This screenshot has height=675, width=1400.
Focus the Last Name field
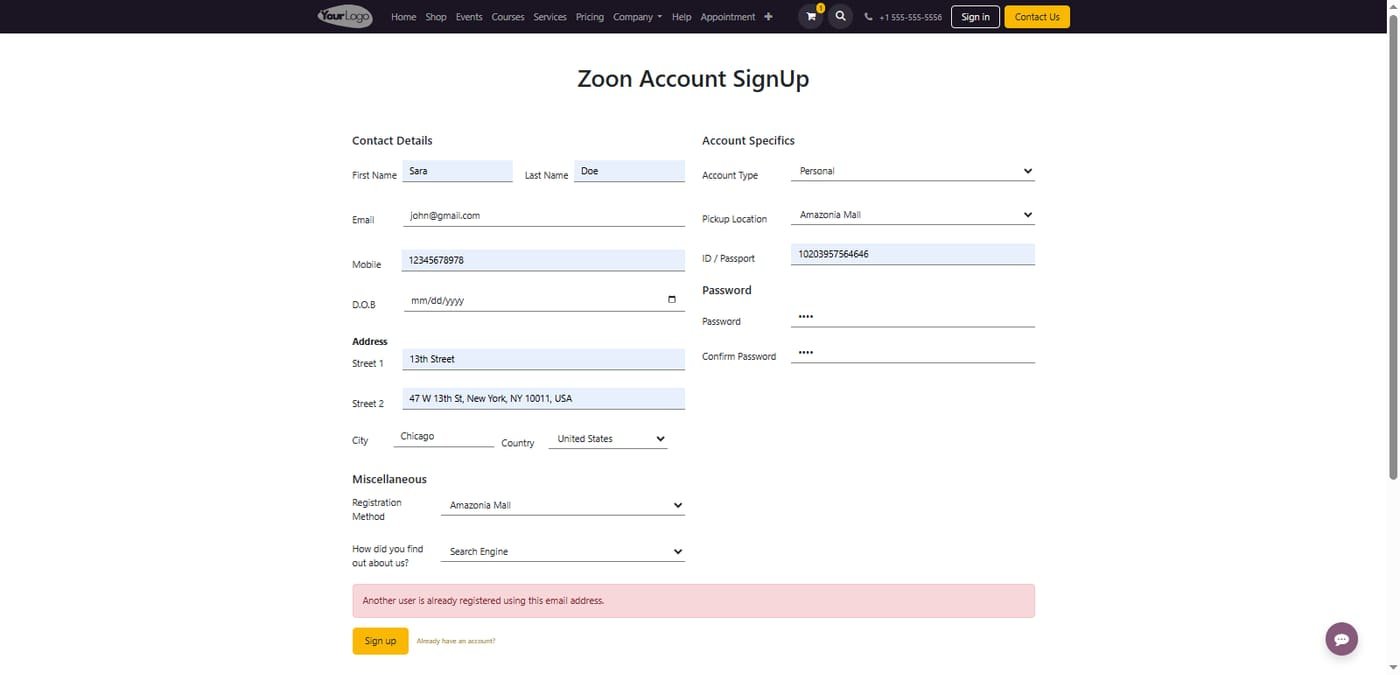(629, 171)
